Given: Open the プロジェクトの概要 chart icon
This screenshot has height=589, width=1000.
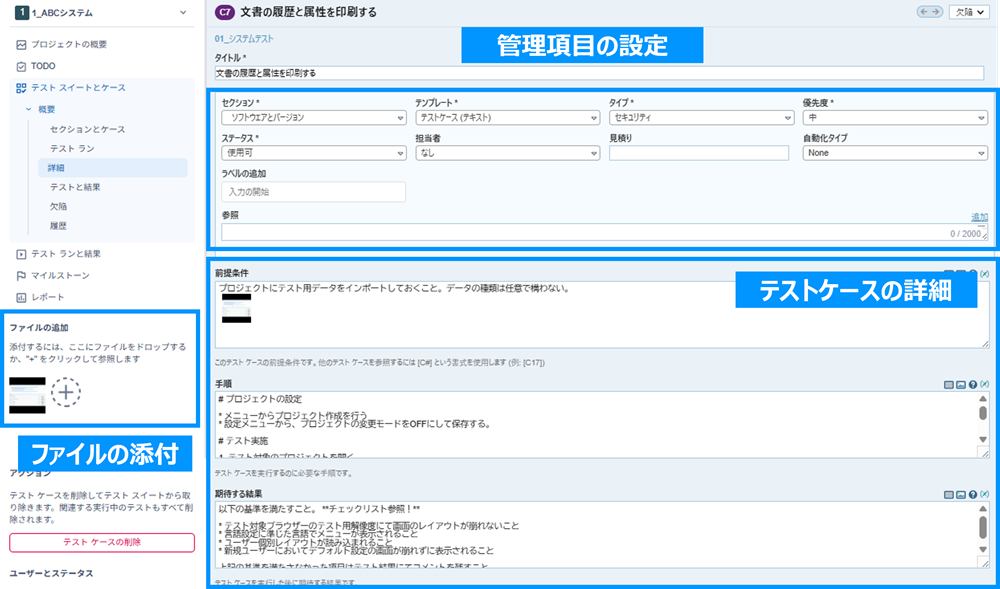Looking at the screenshot, I should pos(21,45).
